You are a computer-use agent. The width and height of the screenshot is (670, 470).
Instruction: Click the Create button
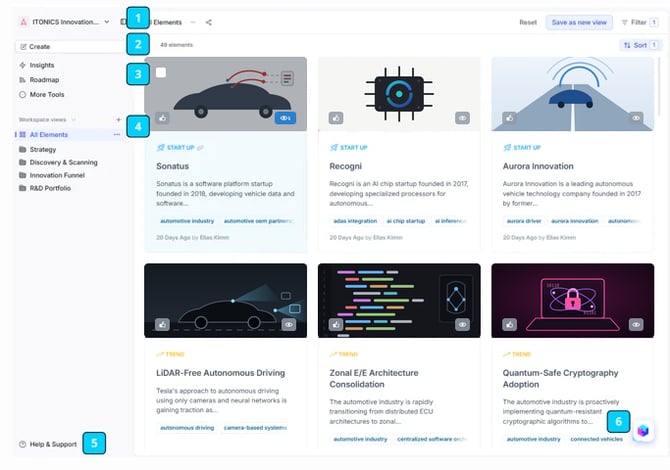[x=71, y=47]
